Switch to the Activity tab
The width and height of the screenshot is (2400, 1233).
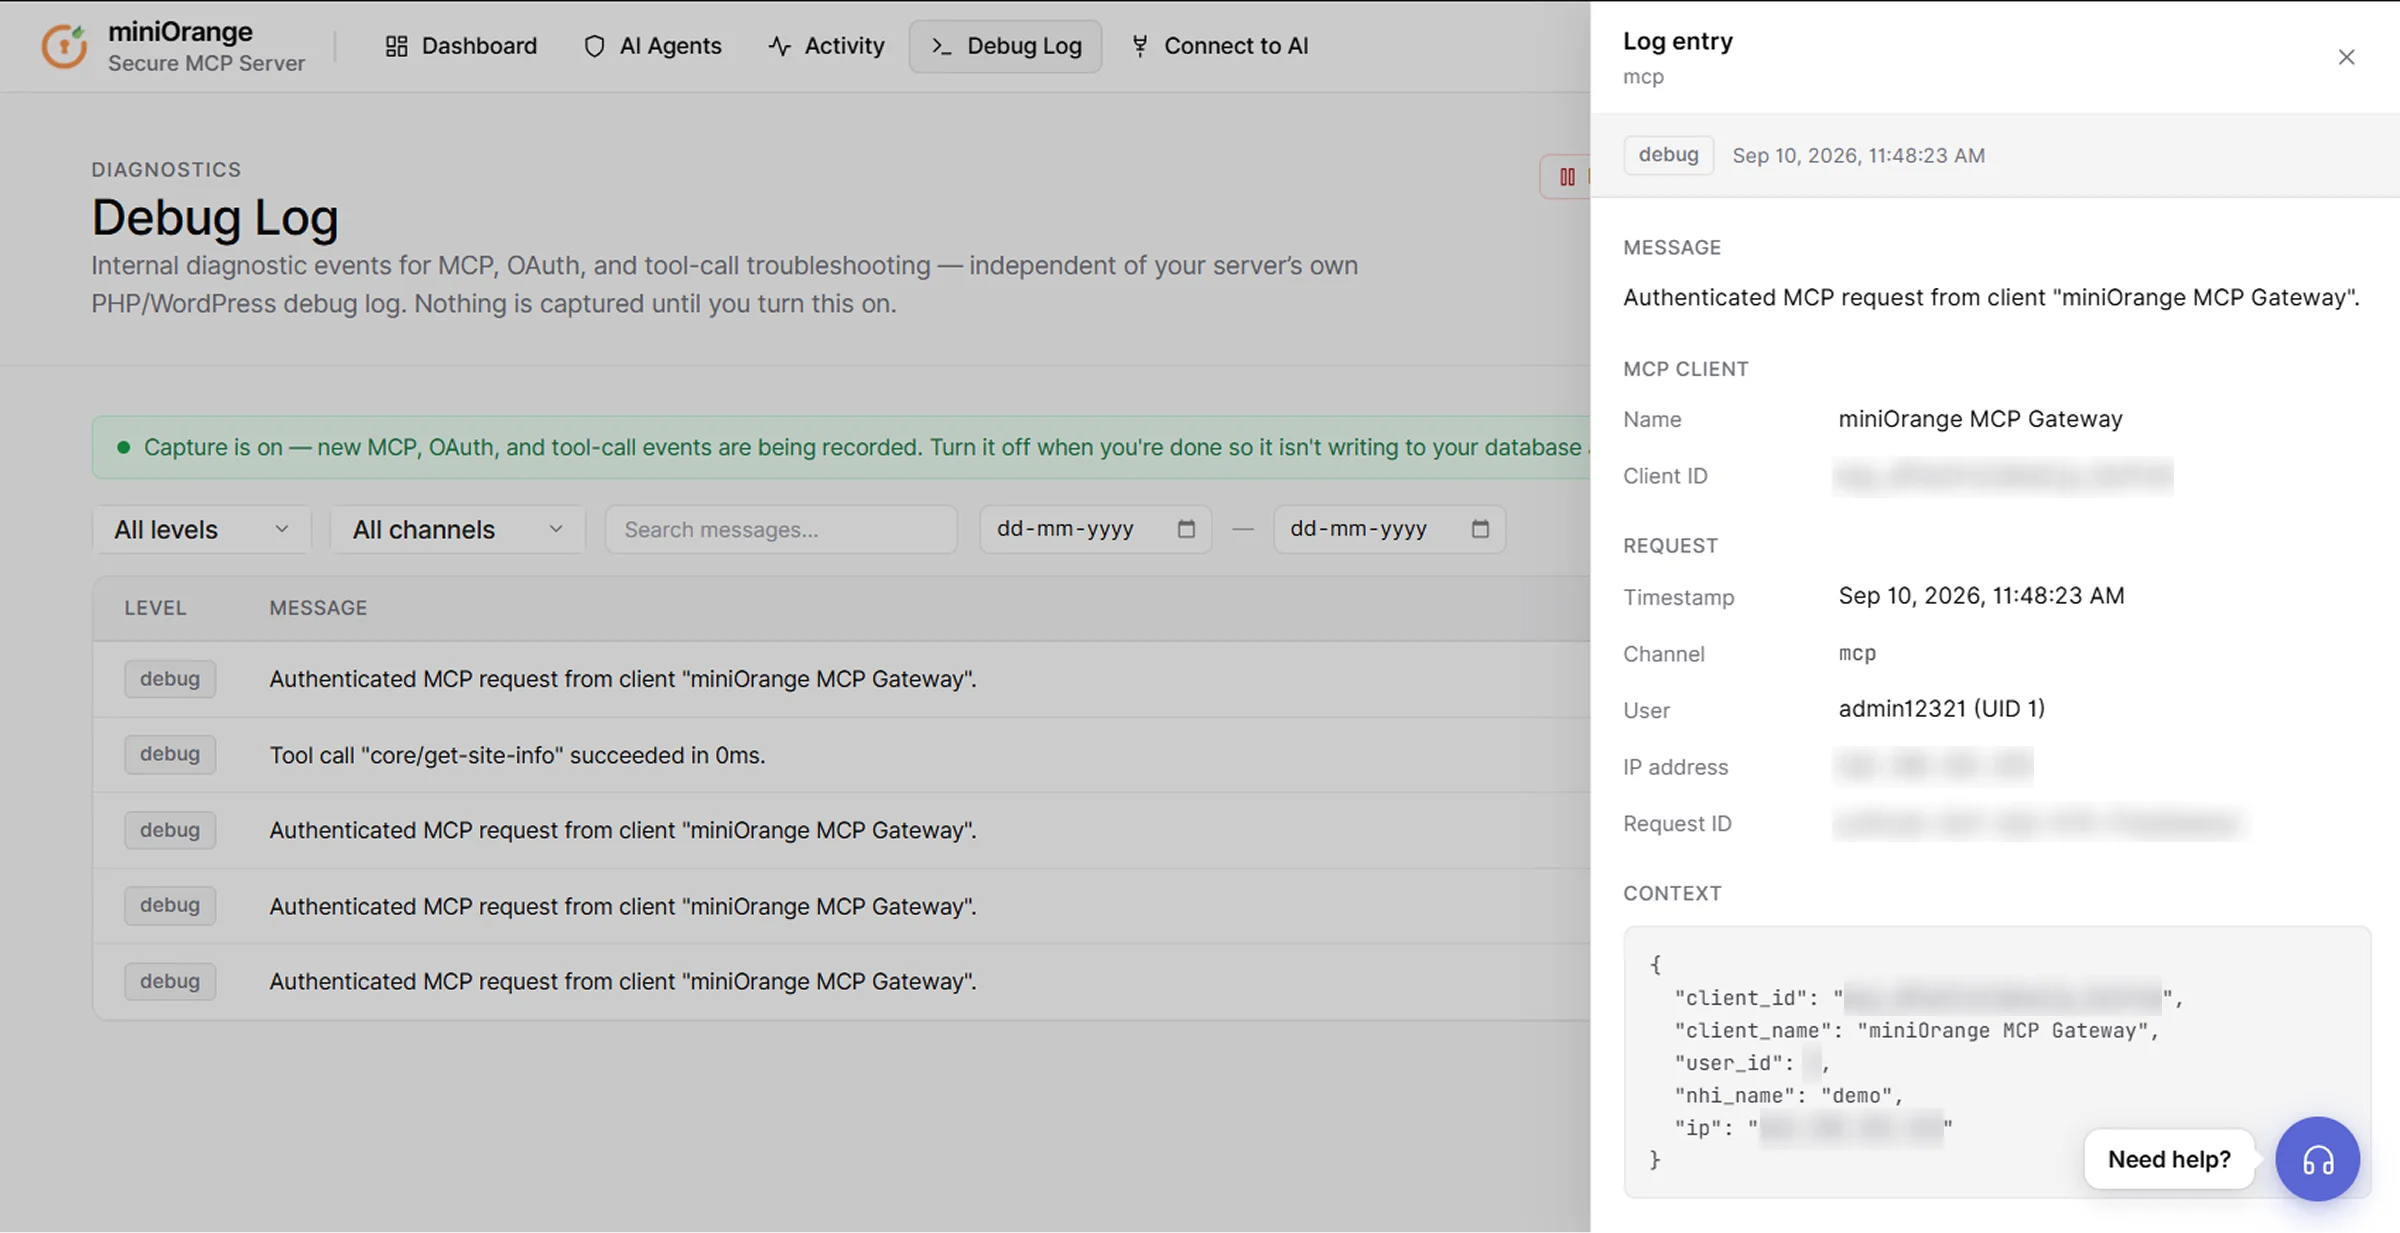tap(826, 46)
